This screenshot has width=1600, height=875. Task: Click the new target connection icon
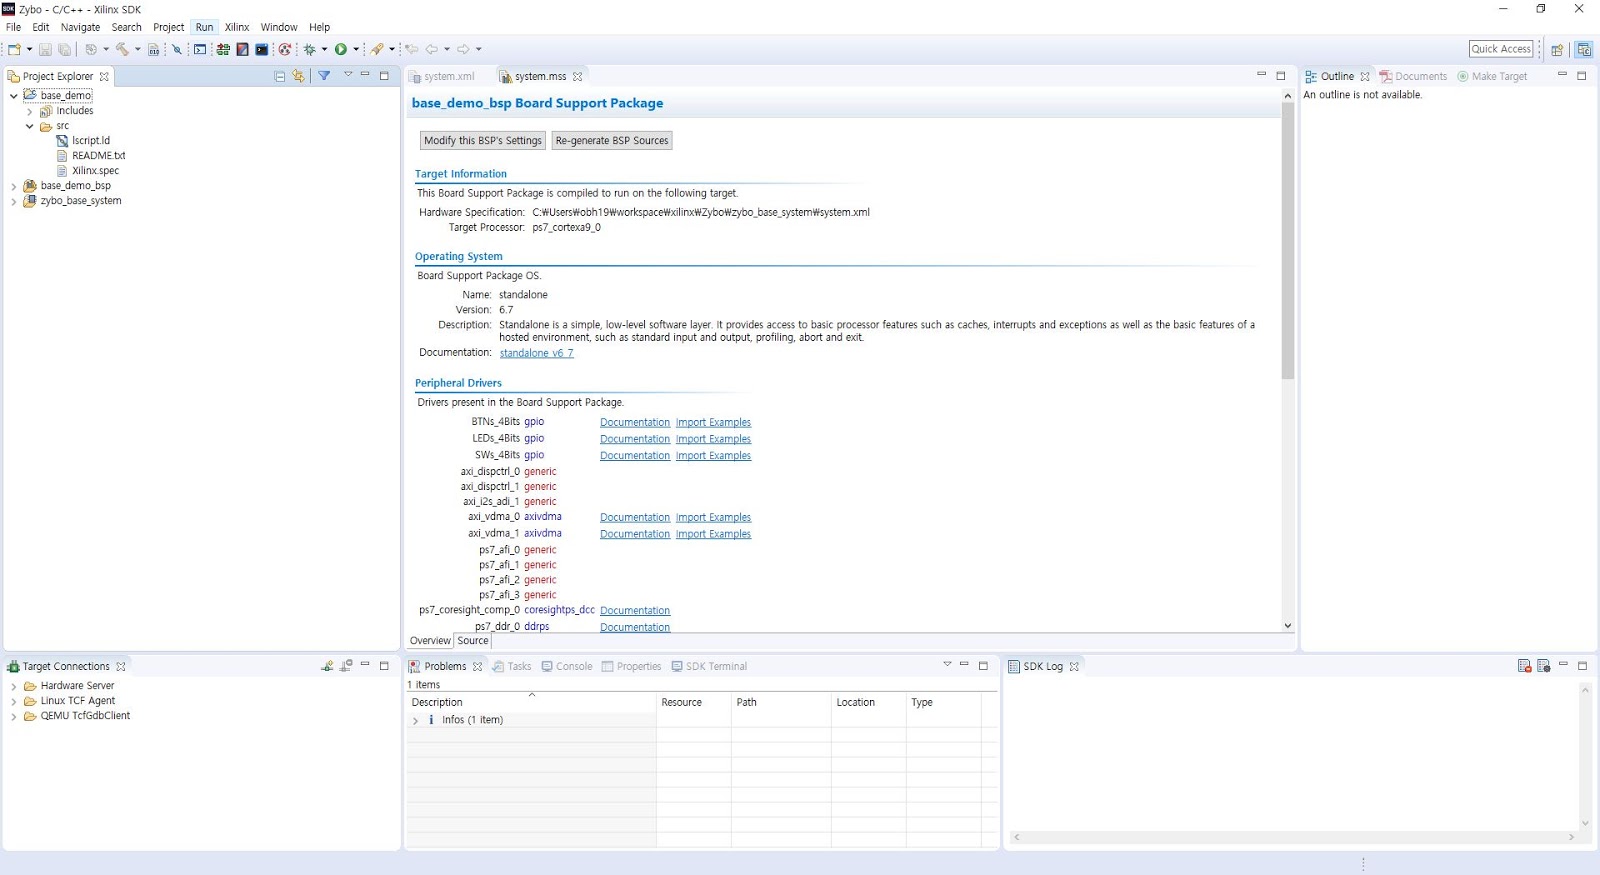[x=327, y=666]
